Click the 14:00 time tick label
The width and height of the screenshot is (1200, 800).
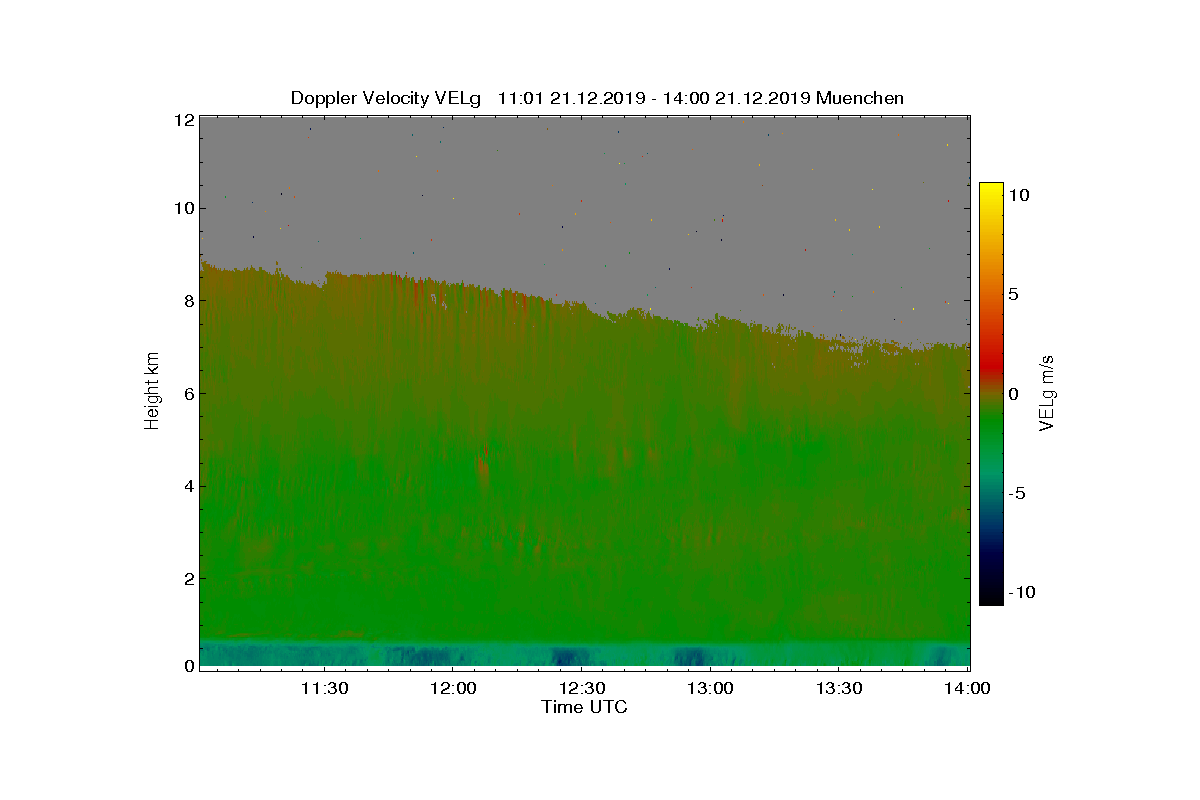coord(968,688)
